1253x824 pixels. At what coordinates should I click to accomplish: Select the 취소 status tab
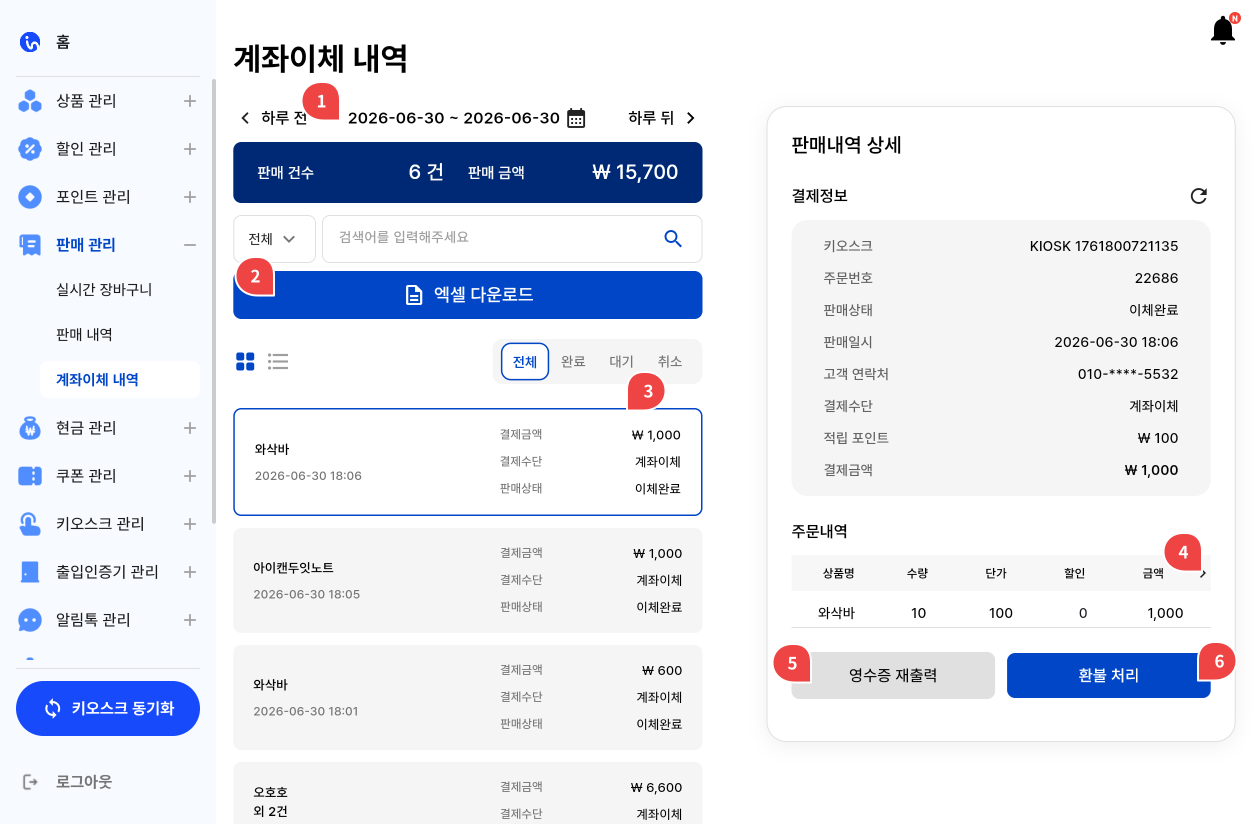coord(669,362)
